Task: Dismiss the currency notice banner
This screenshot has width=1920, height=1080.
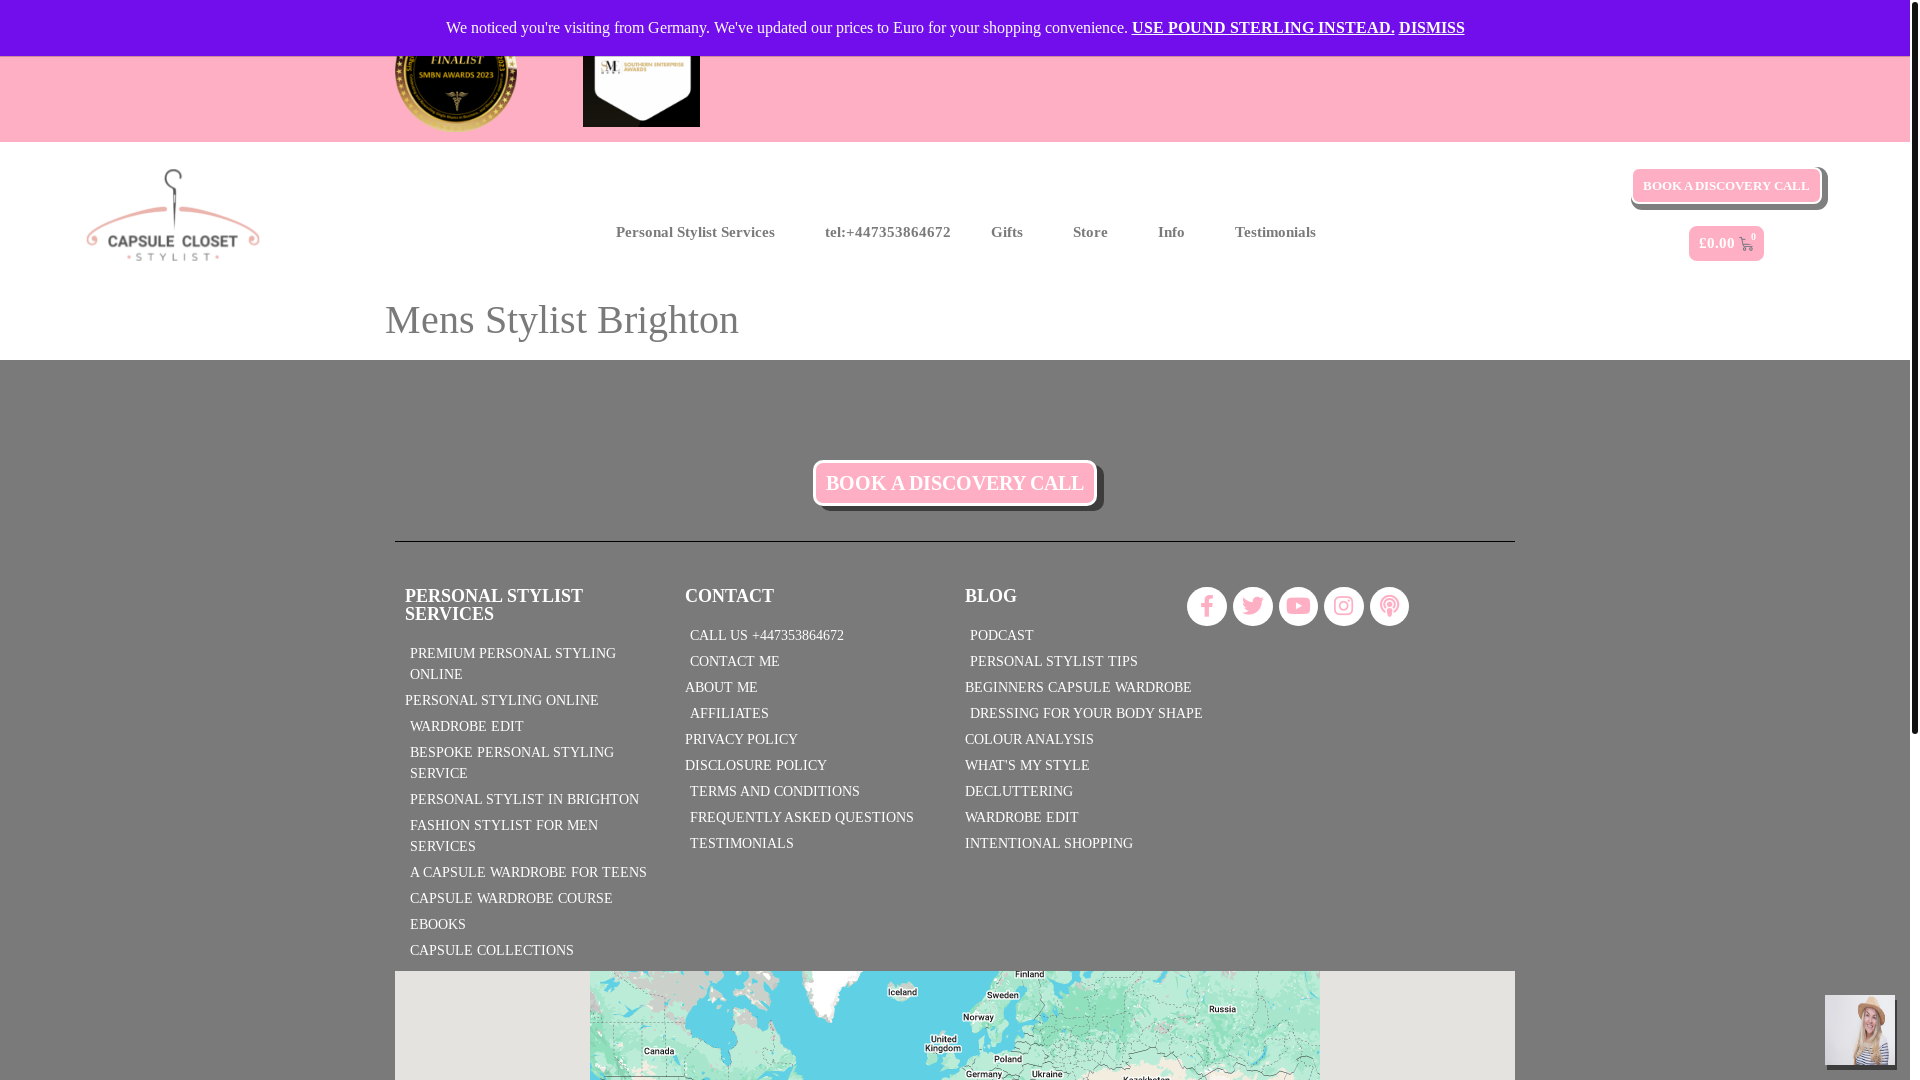Action: pyautogui.click(x=1431, y=28)
